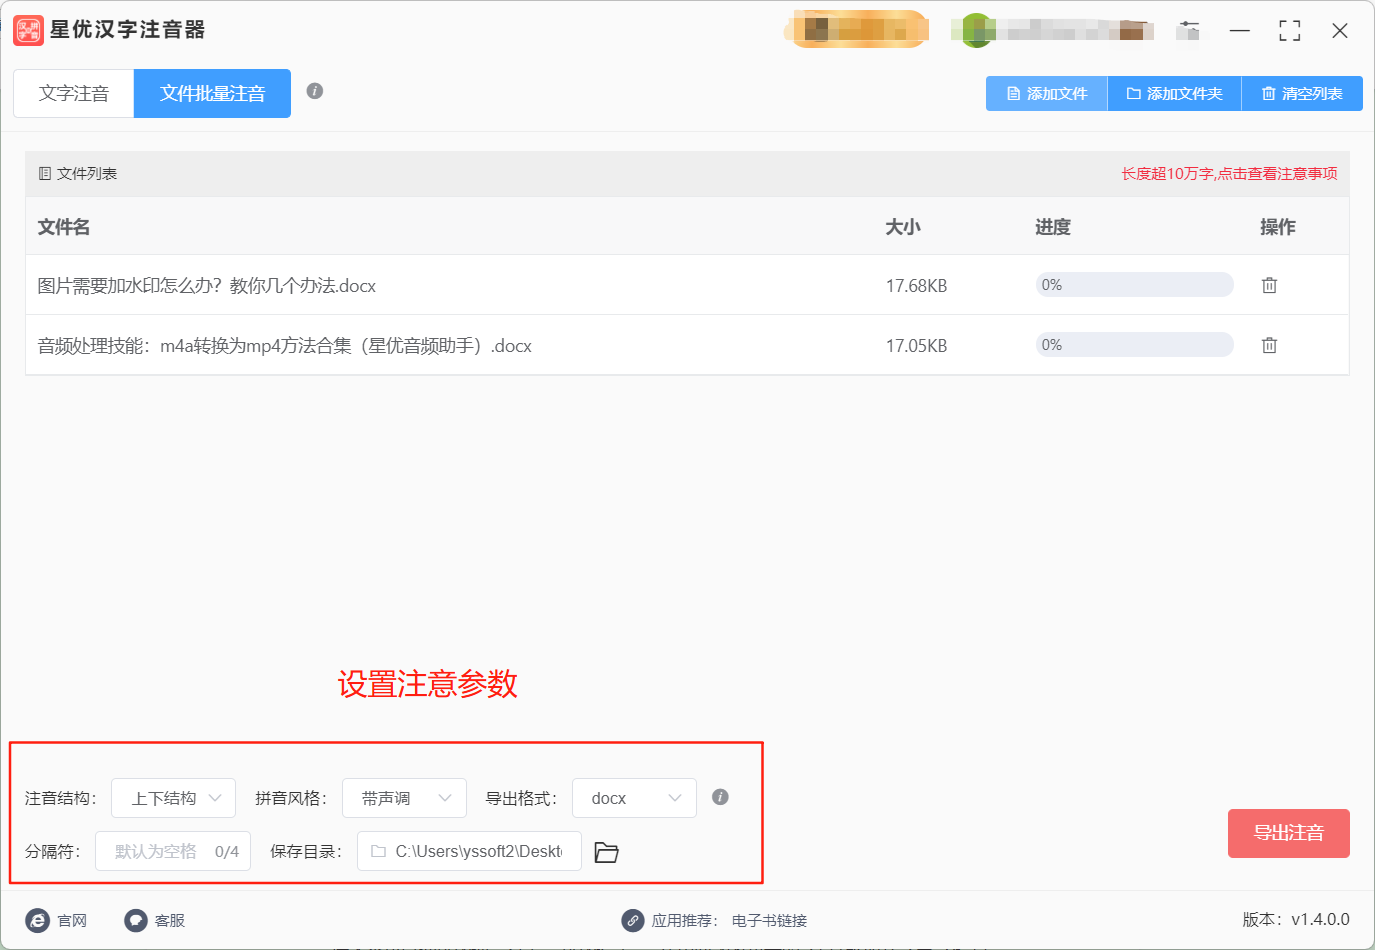Click the 保存目录 path field

click(x=469, y=851)
